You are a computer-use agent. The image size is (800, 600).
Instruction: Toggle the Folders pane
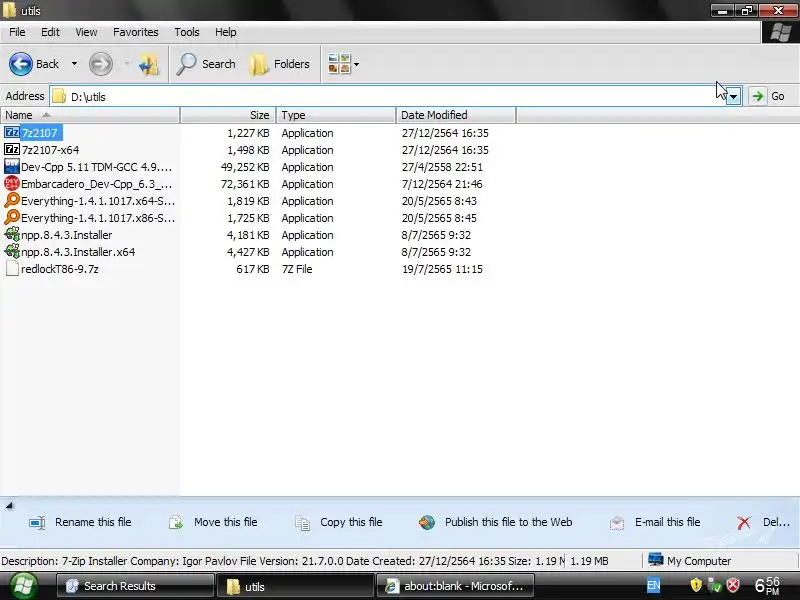pos(280,64)
